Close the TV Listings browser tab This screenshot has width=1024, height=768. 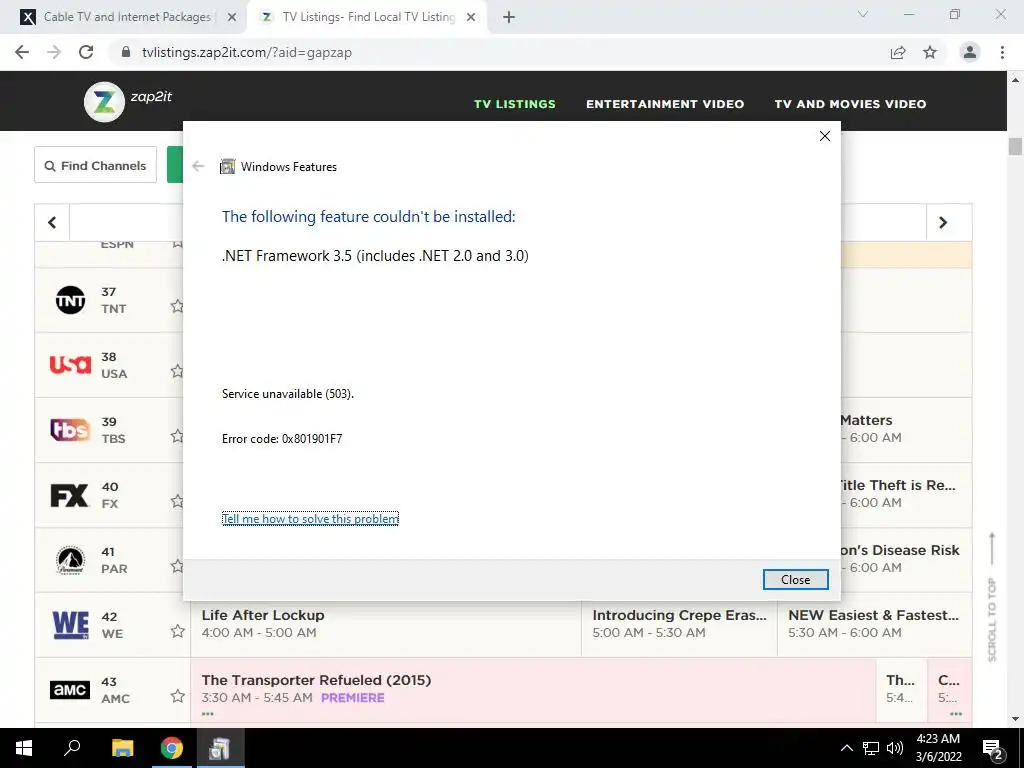coord(471,18)
